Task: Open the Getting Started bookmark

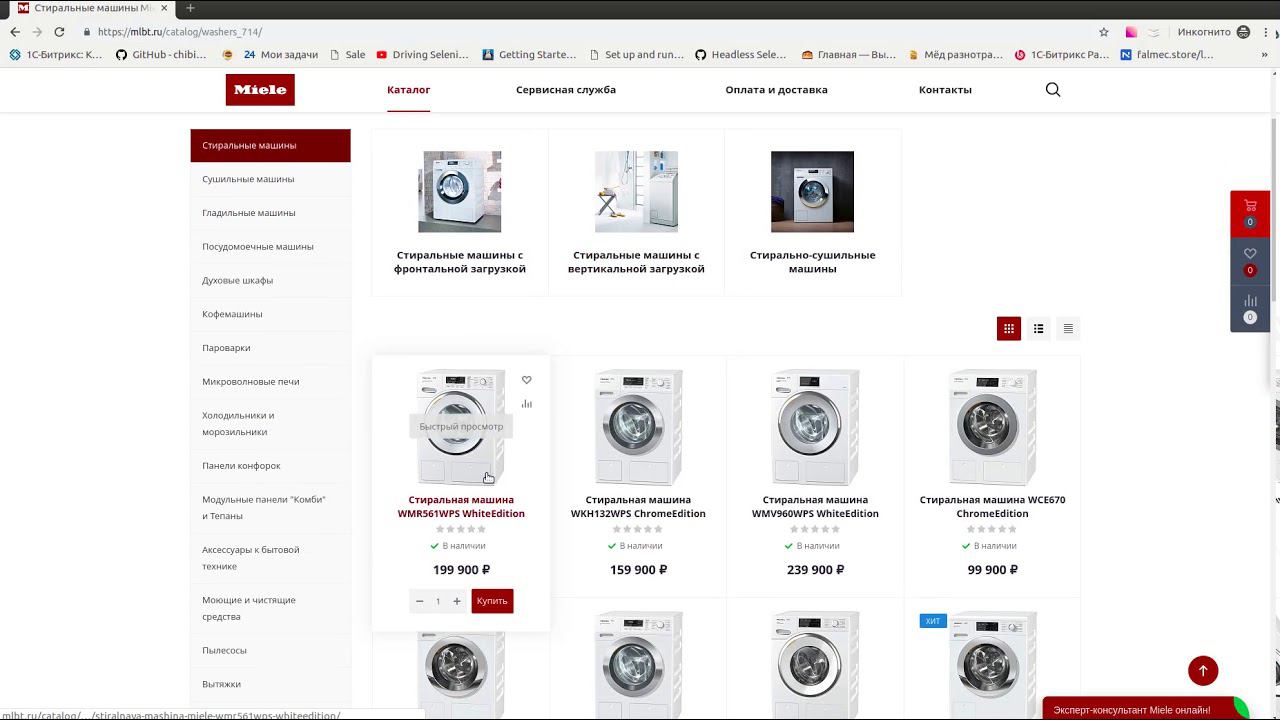Action: (529, 55)
